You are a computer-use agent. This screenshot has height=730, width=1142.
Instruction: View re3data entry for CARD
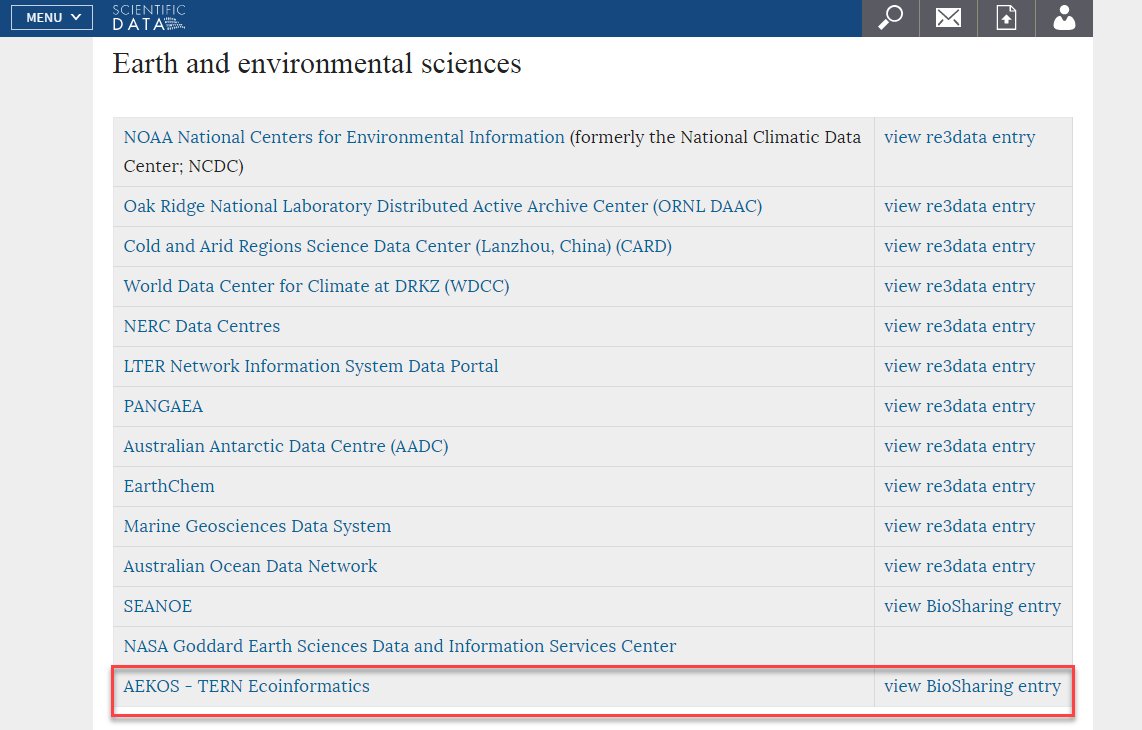959,246
